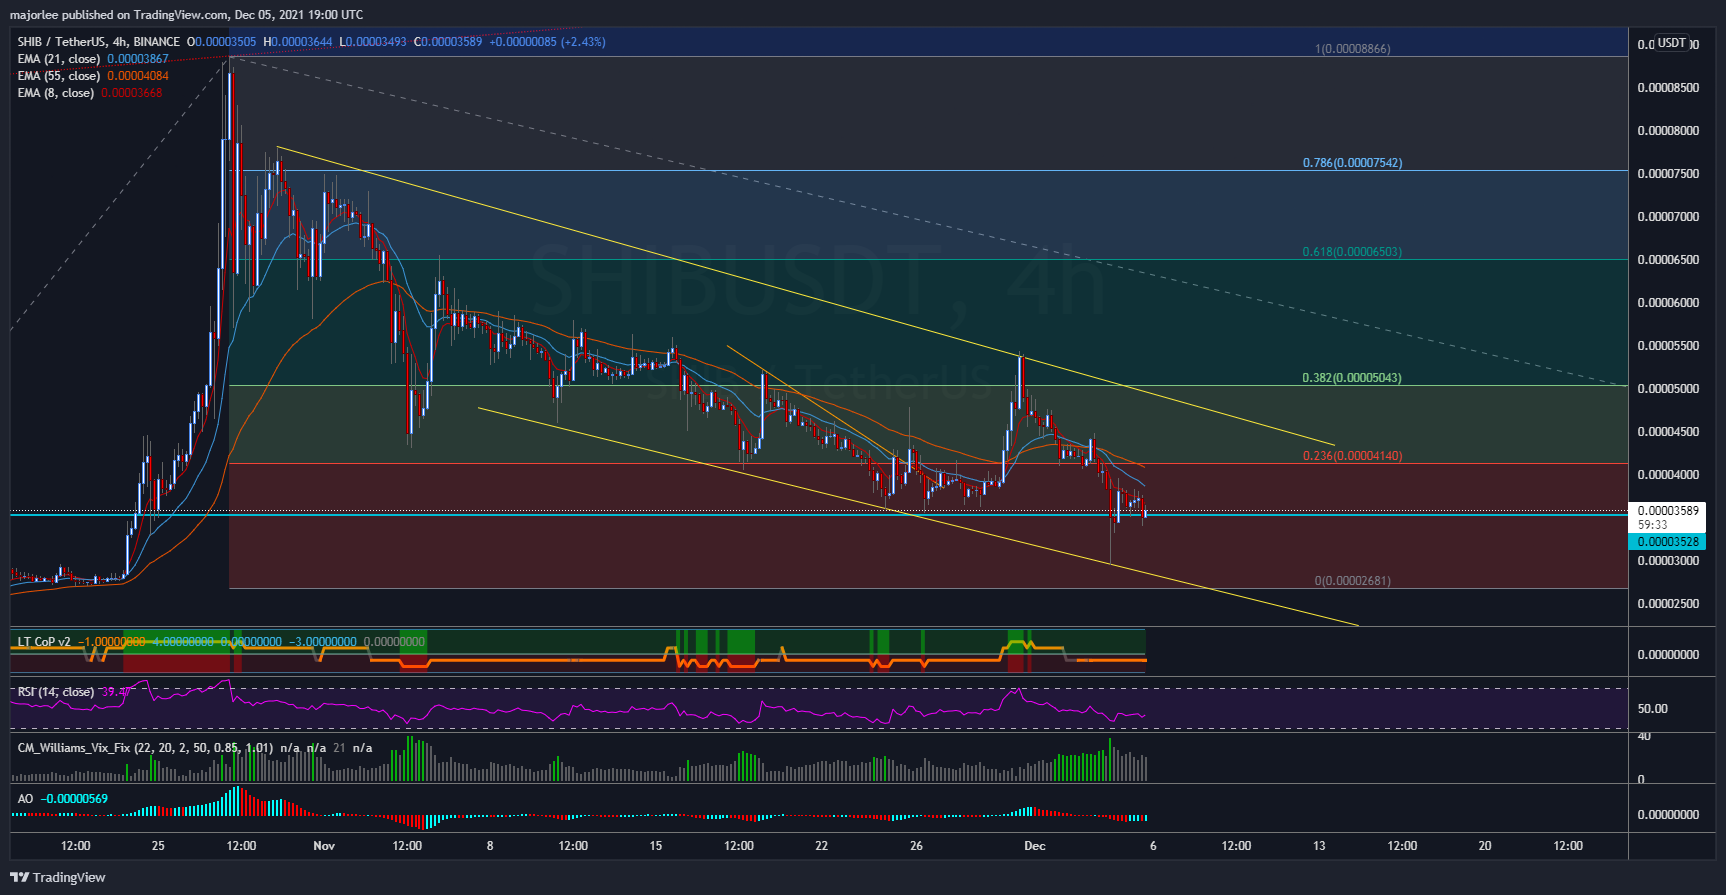Click the Dec date on time axis
The height and width of the screenshot is (895, 1726).
[x=1035, y=846]
